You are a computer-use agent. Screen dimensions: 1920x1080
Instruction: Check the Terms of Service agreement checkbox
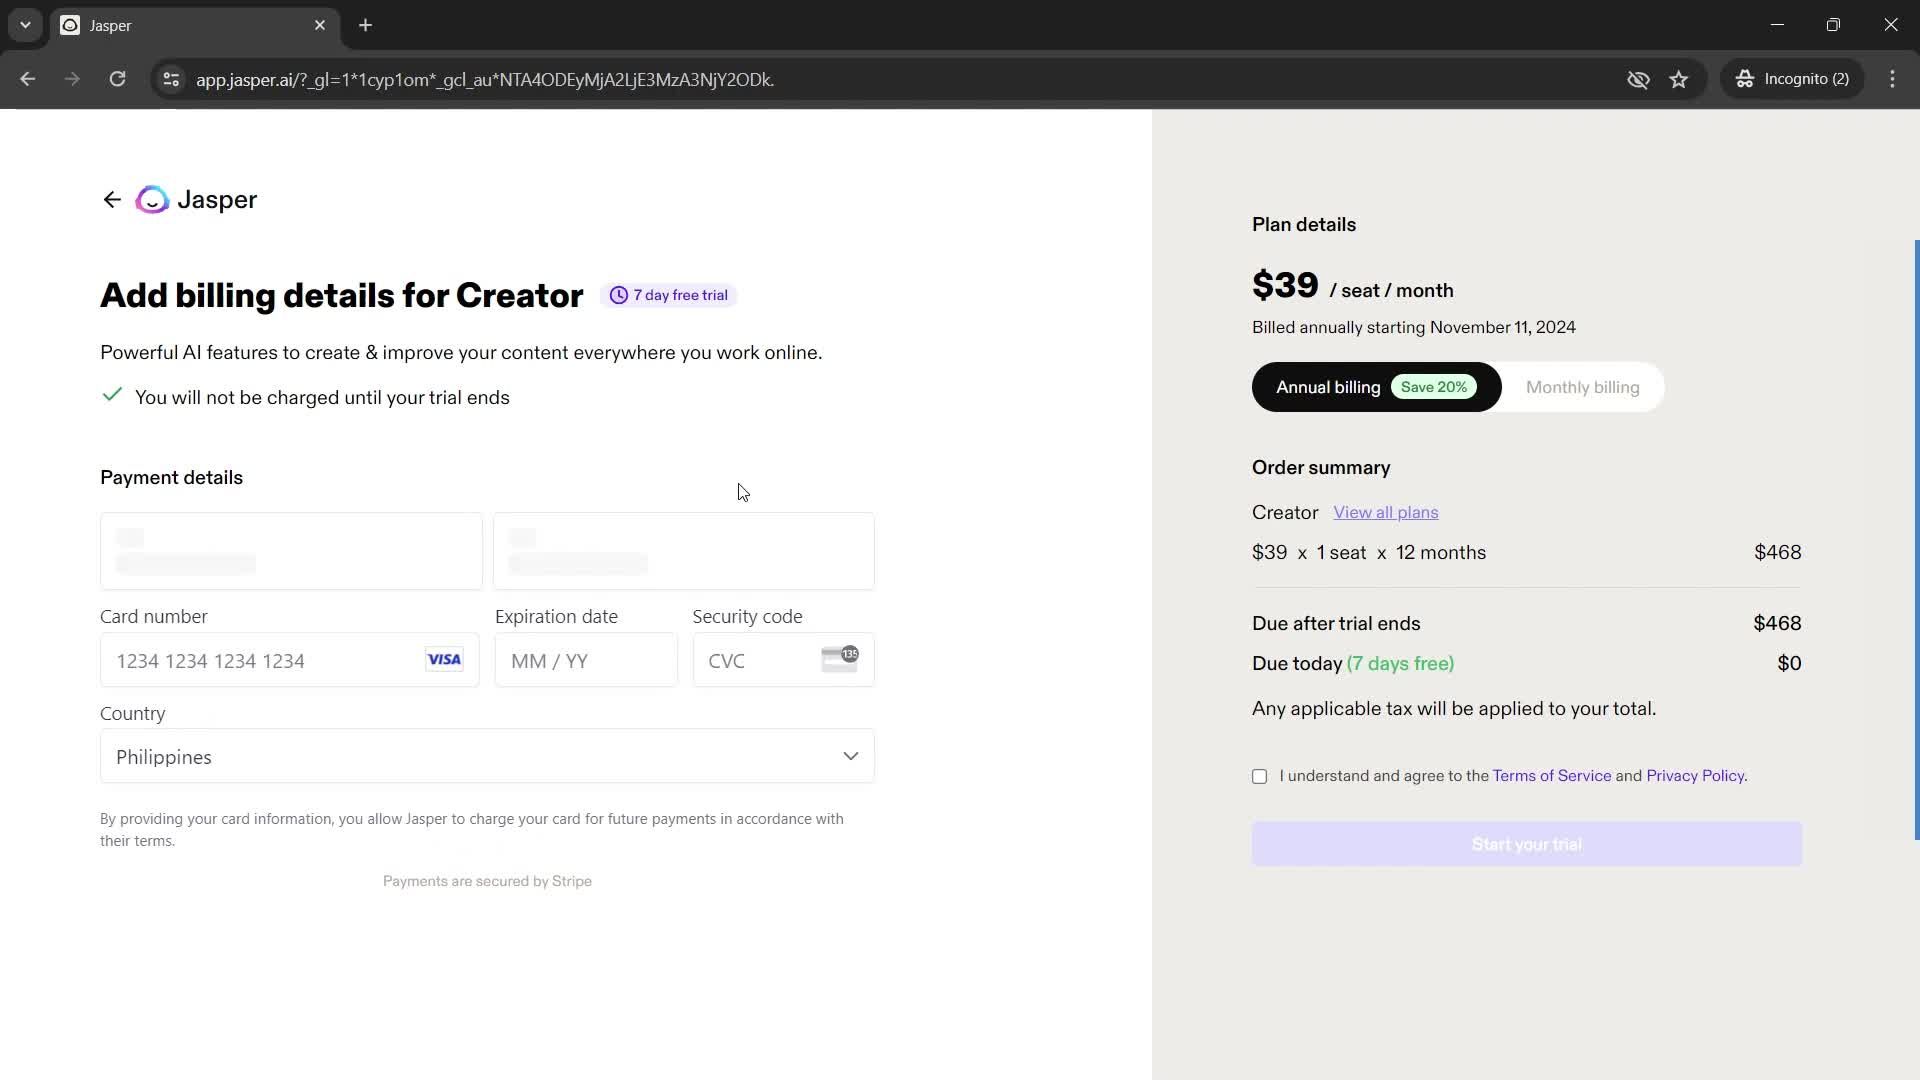coord(1259,775)
